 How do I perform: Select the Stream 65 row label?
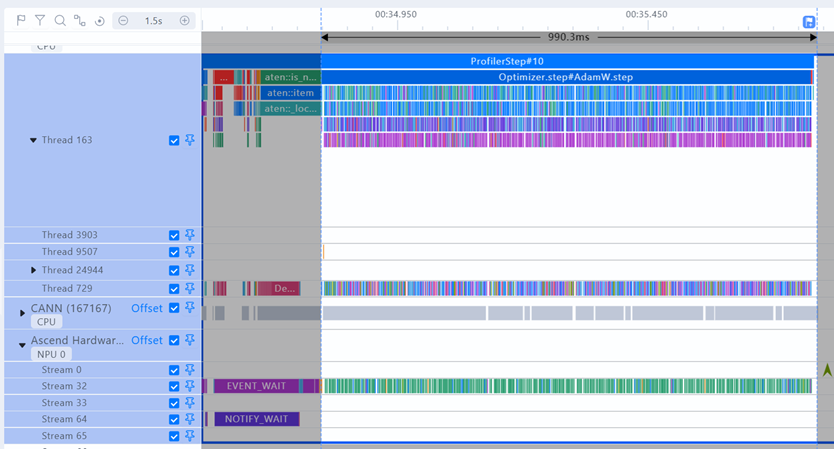click(x=64, y=436)
